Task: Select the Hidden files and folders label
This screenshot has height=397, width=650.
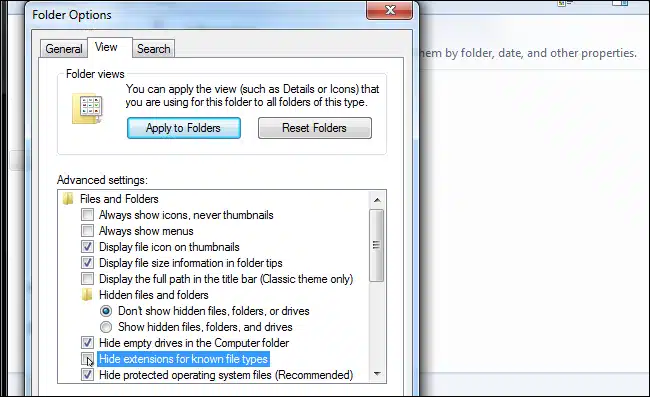Action: click(153, 295)
